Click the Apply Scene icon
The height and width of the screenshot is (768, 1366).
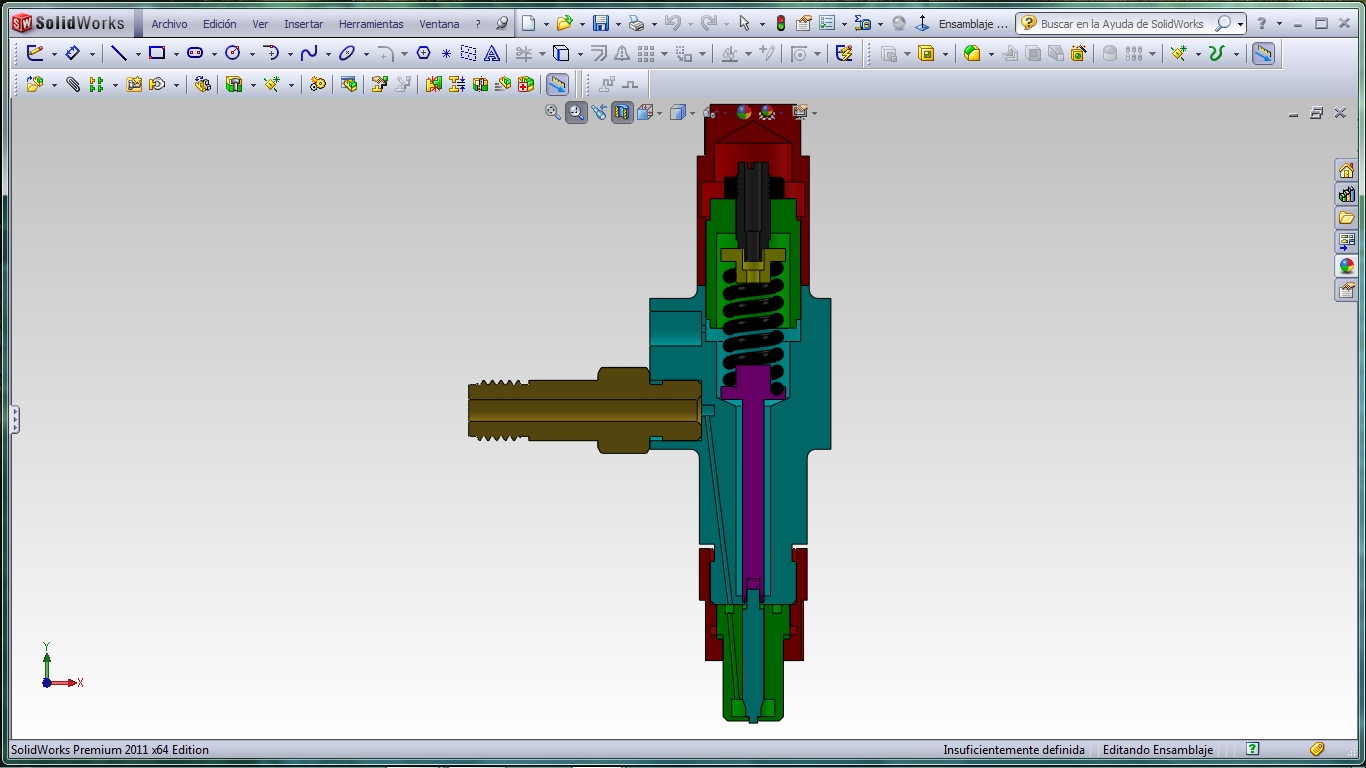pos(767,113)
